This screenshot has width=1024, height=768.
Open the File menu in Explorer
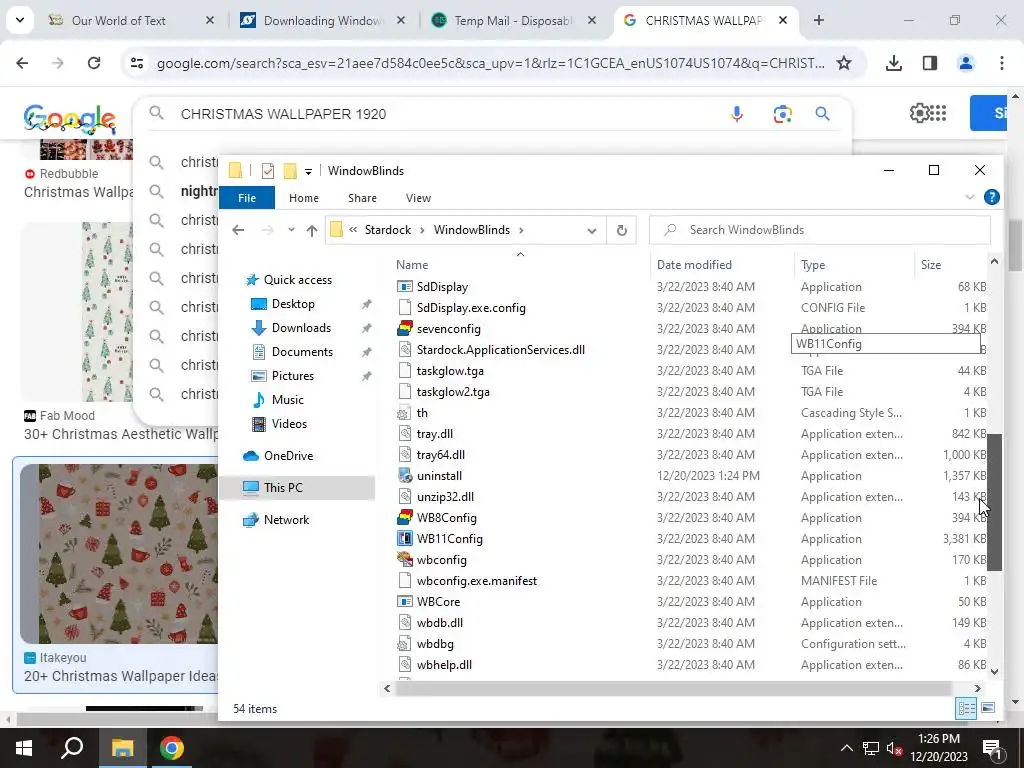247,198
